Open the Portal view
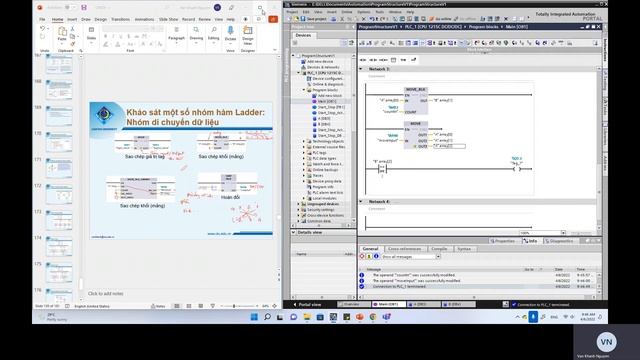Screen dimensions: 640x360 [x=307, y=304]
